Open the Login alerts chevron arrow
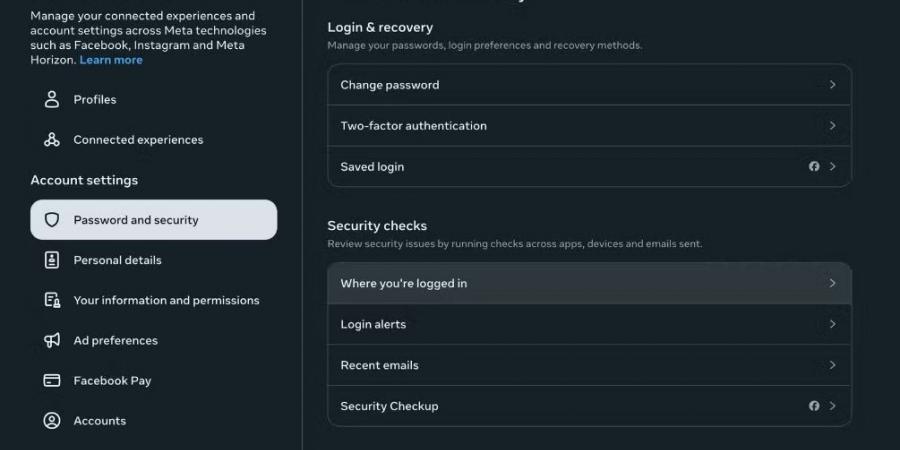Screen dimensions: 900x450 point(832,324)
